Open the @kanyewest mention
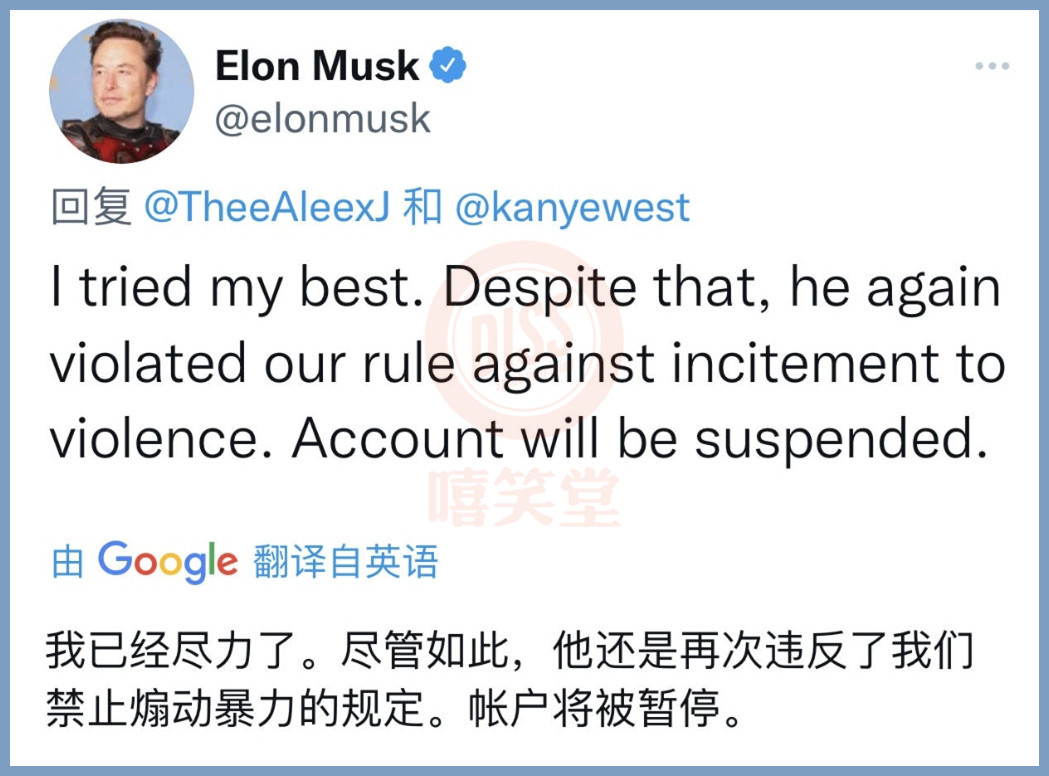 tap(573, 208)
